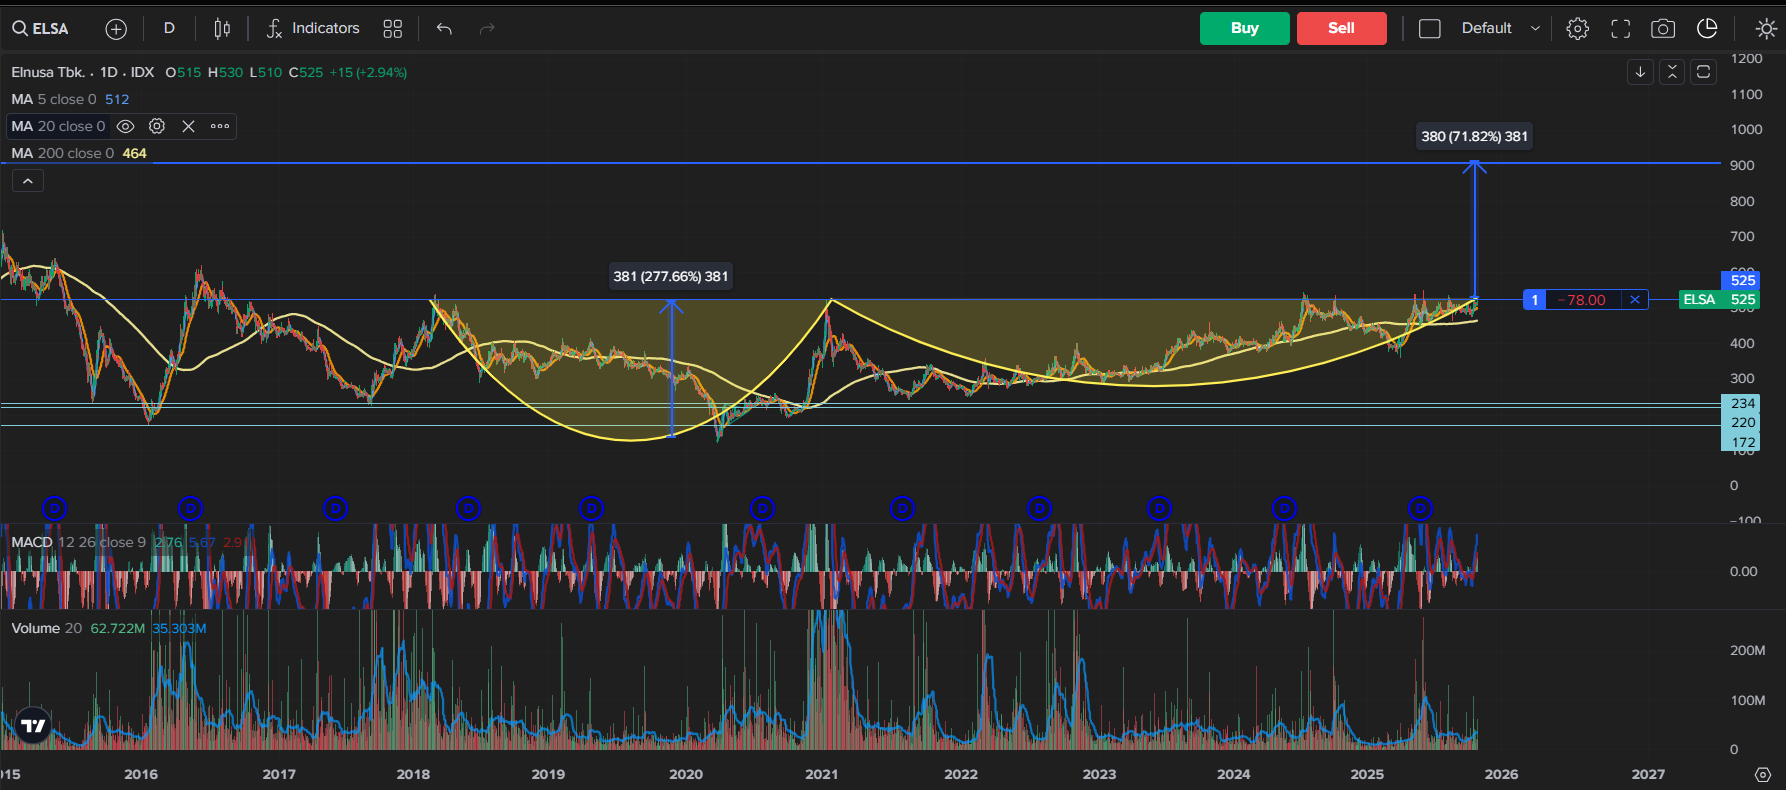The image size is (1786, 790).
Task: Open the four-squares layout templates icon
Action: tap(392, 29)
